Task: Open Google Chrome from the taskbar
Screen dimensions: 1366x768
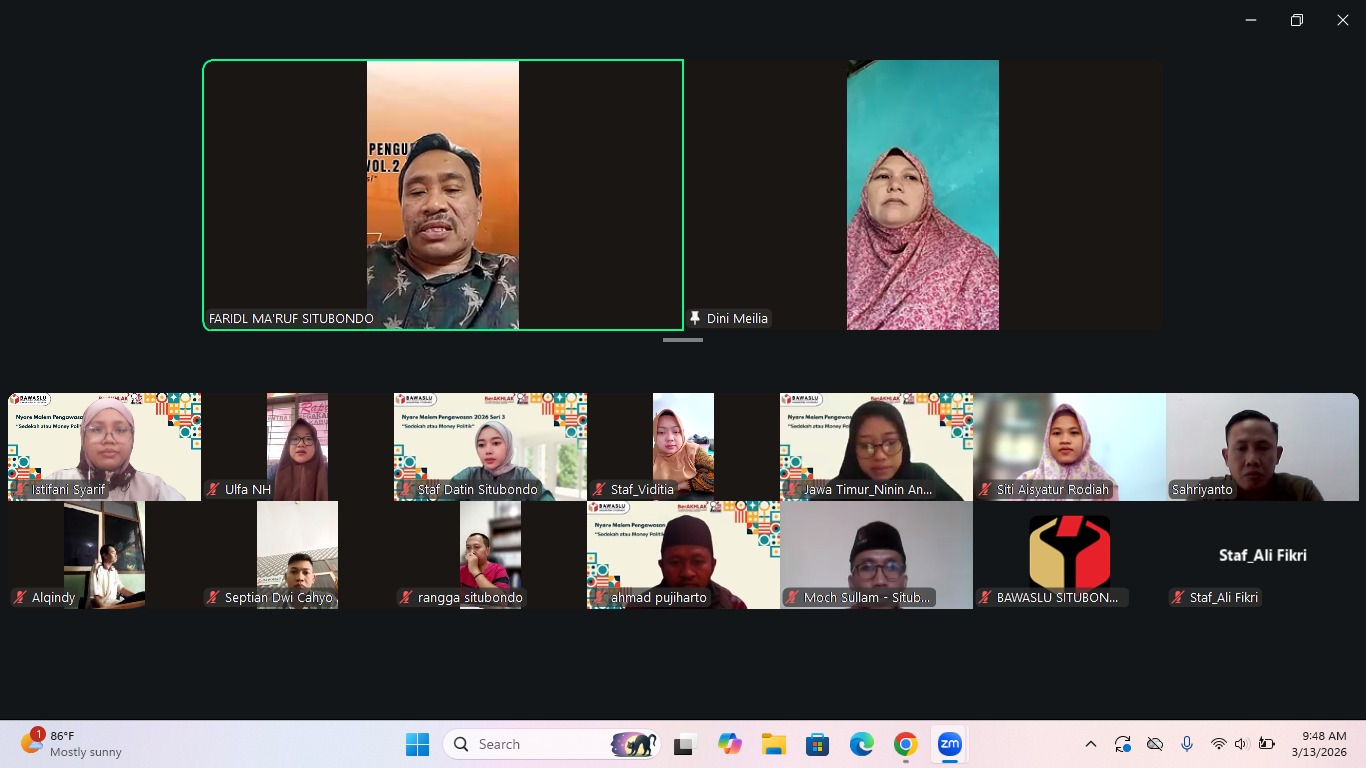Action: tap(905, 744)
